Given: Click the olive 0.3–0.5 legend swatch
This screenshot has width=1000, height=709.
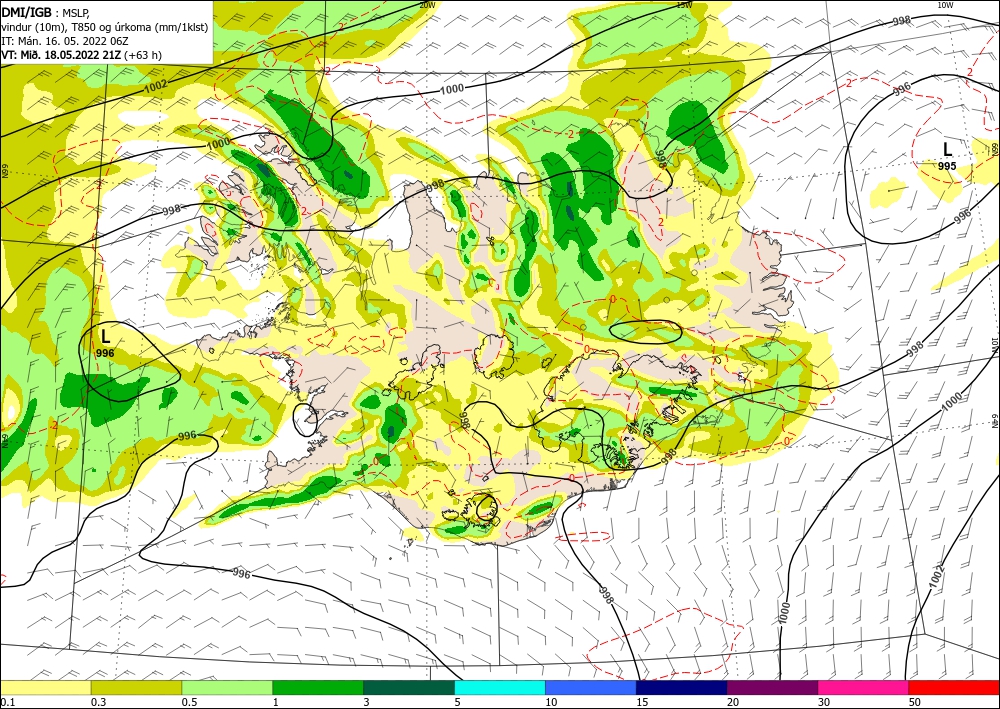Looking at the screenshot, I should point(136,687).
